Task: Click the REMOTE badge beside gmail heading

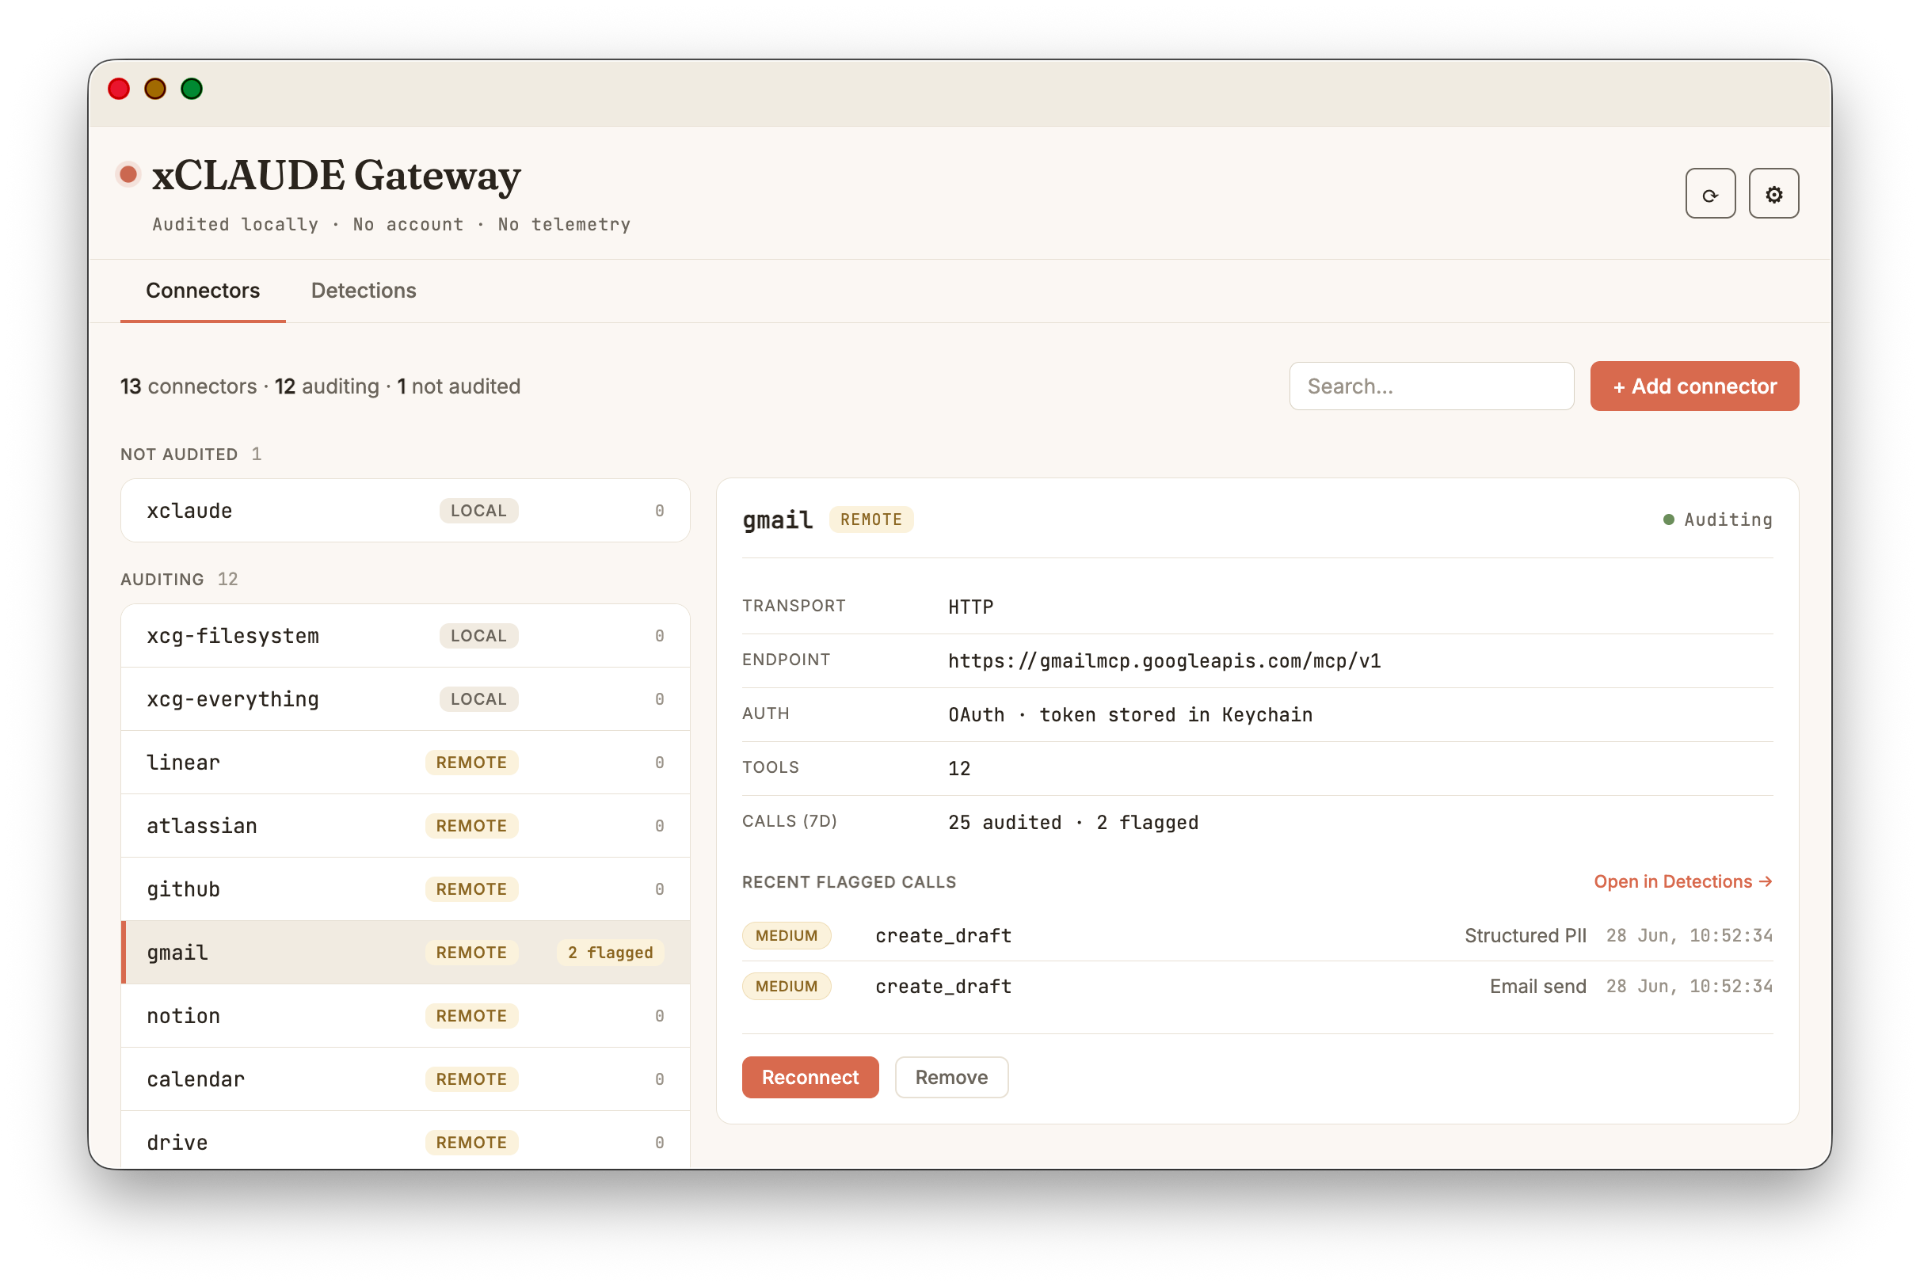Action: (871, 520)
